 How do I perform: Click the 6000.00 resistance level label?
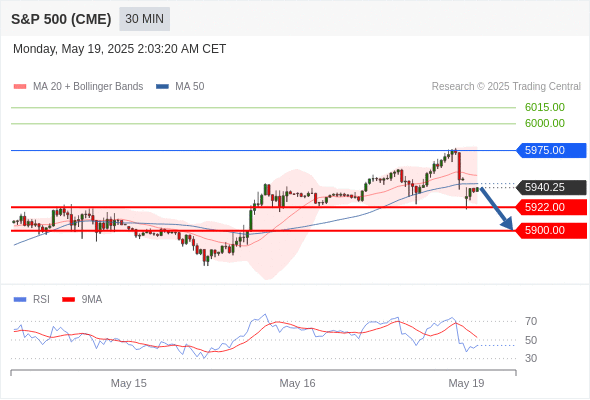tap(544, 123)
